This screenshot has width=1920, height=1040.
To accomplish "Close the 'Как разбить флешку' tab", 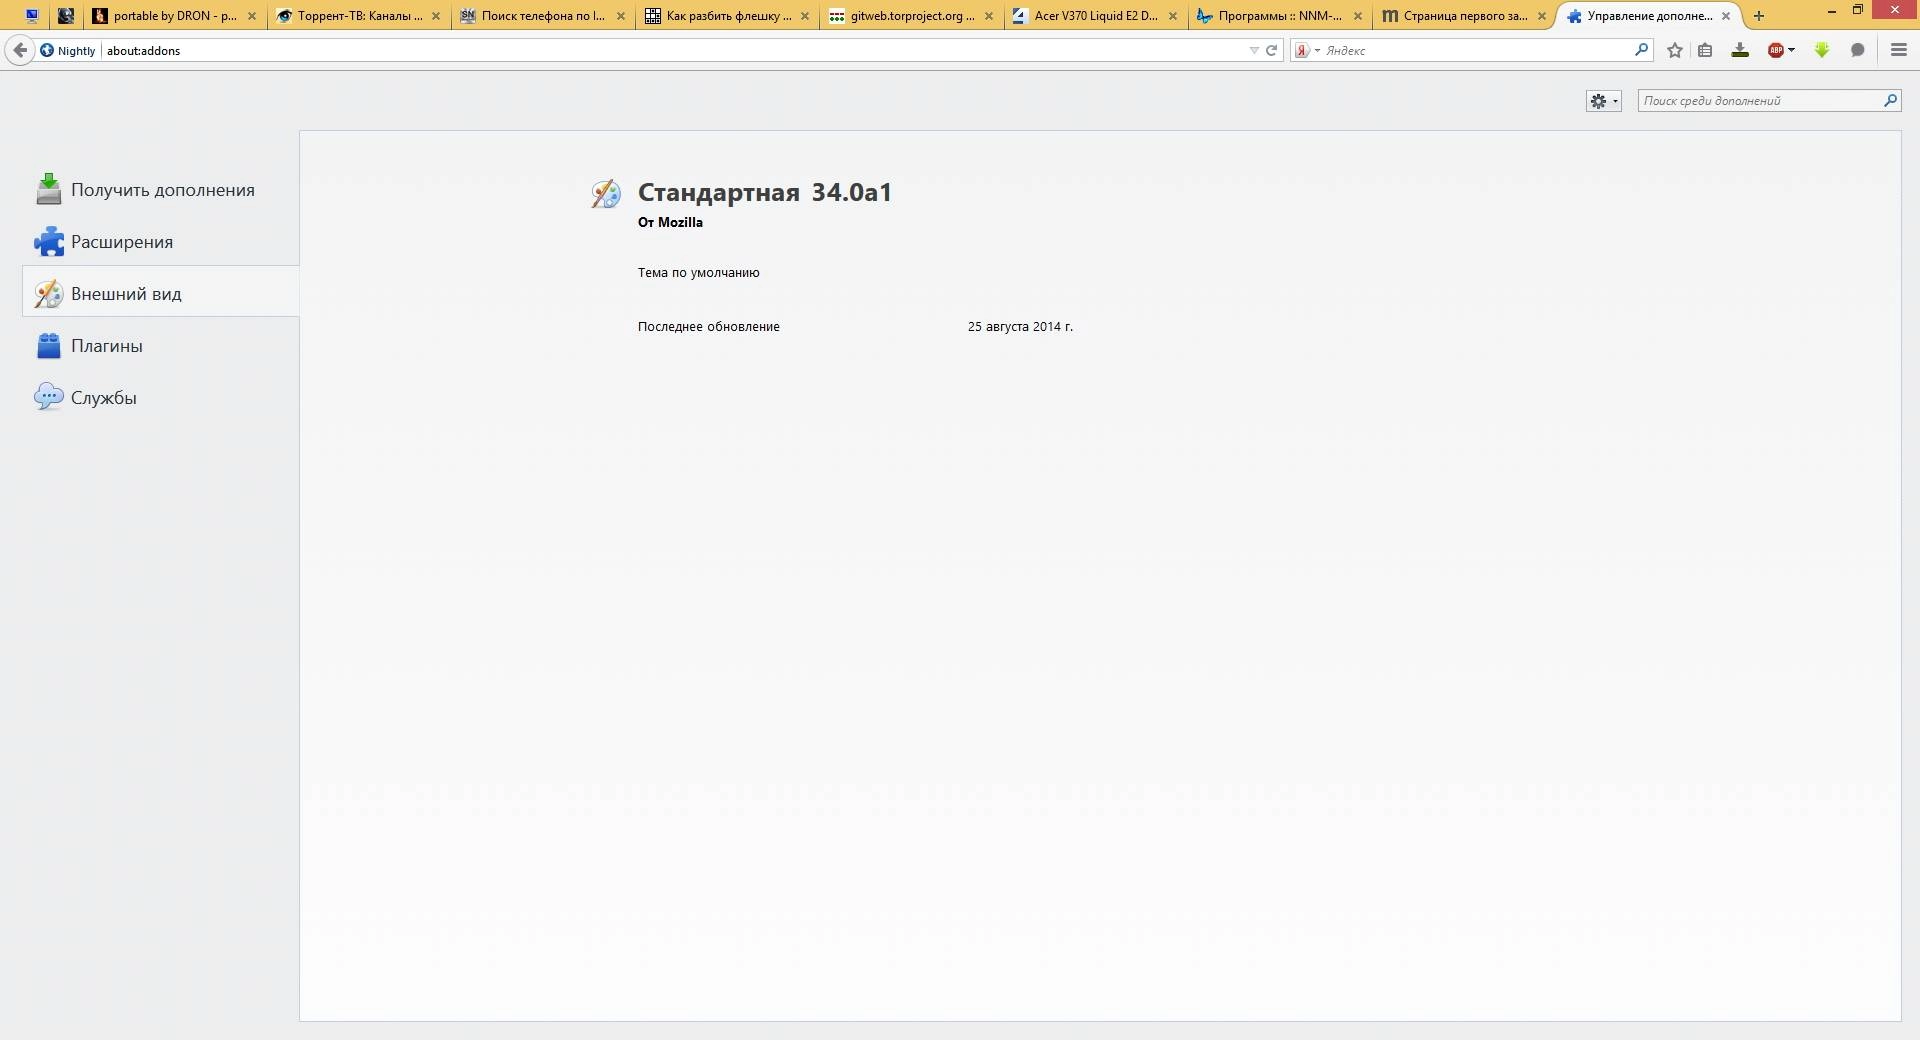I will tap(805, 16).
